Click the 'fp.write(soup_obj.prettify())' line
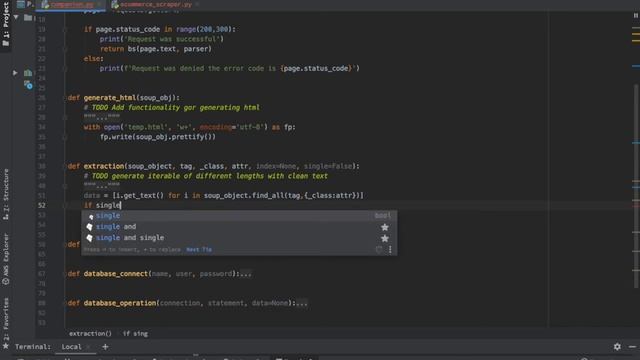 158,137
